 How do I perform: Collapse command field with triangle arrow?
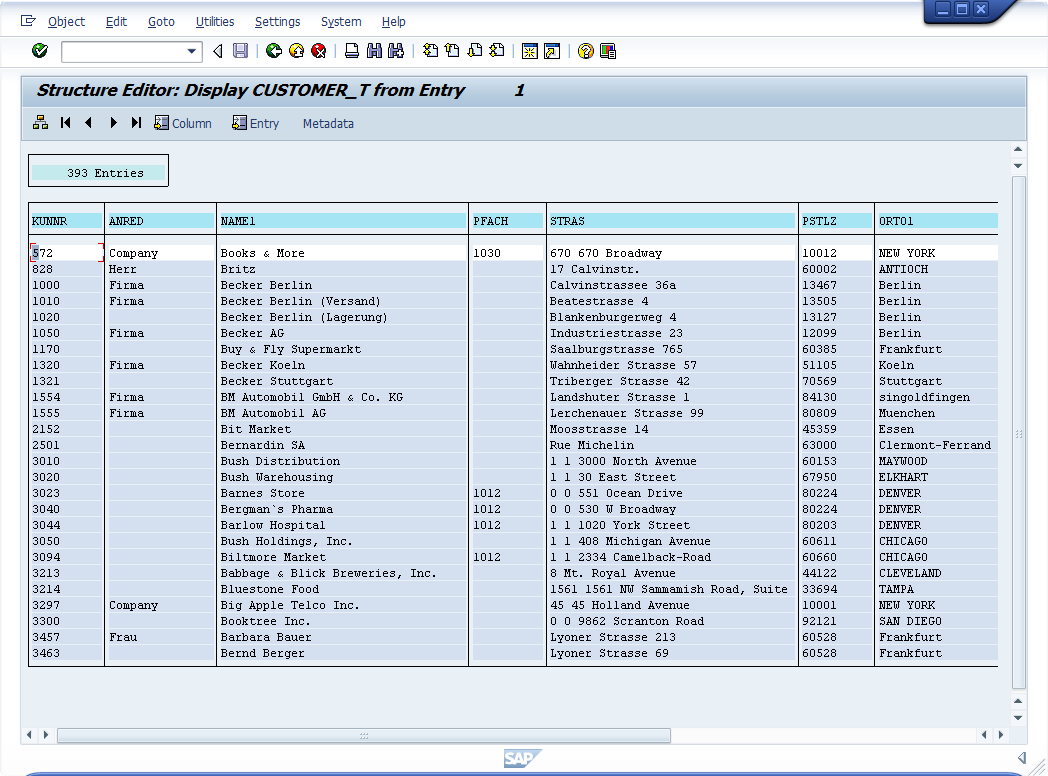click(217, 51)
